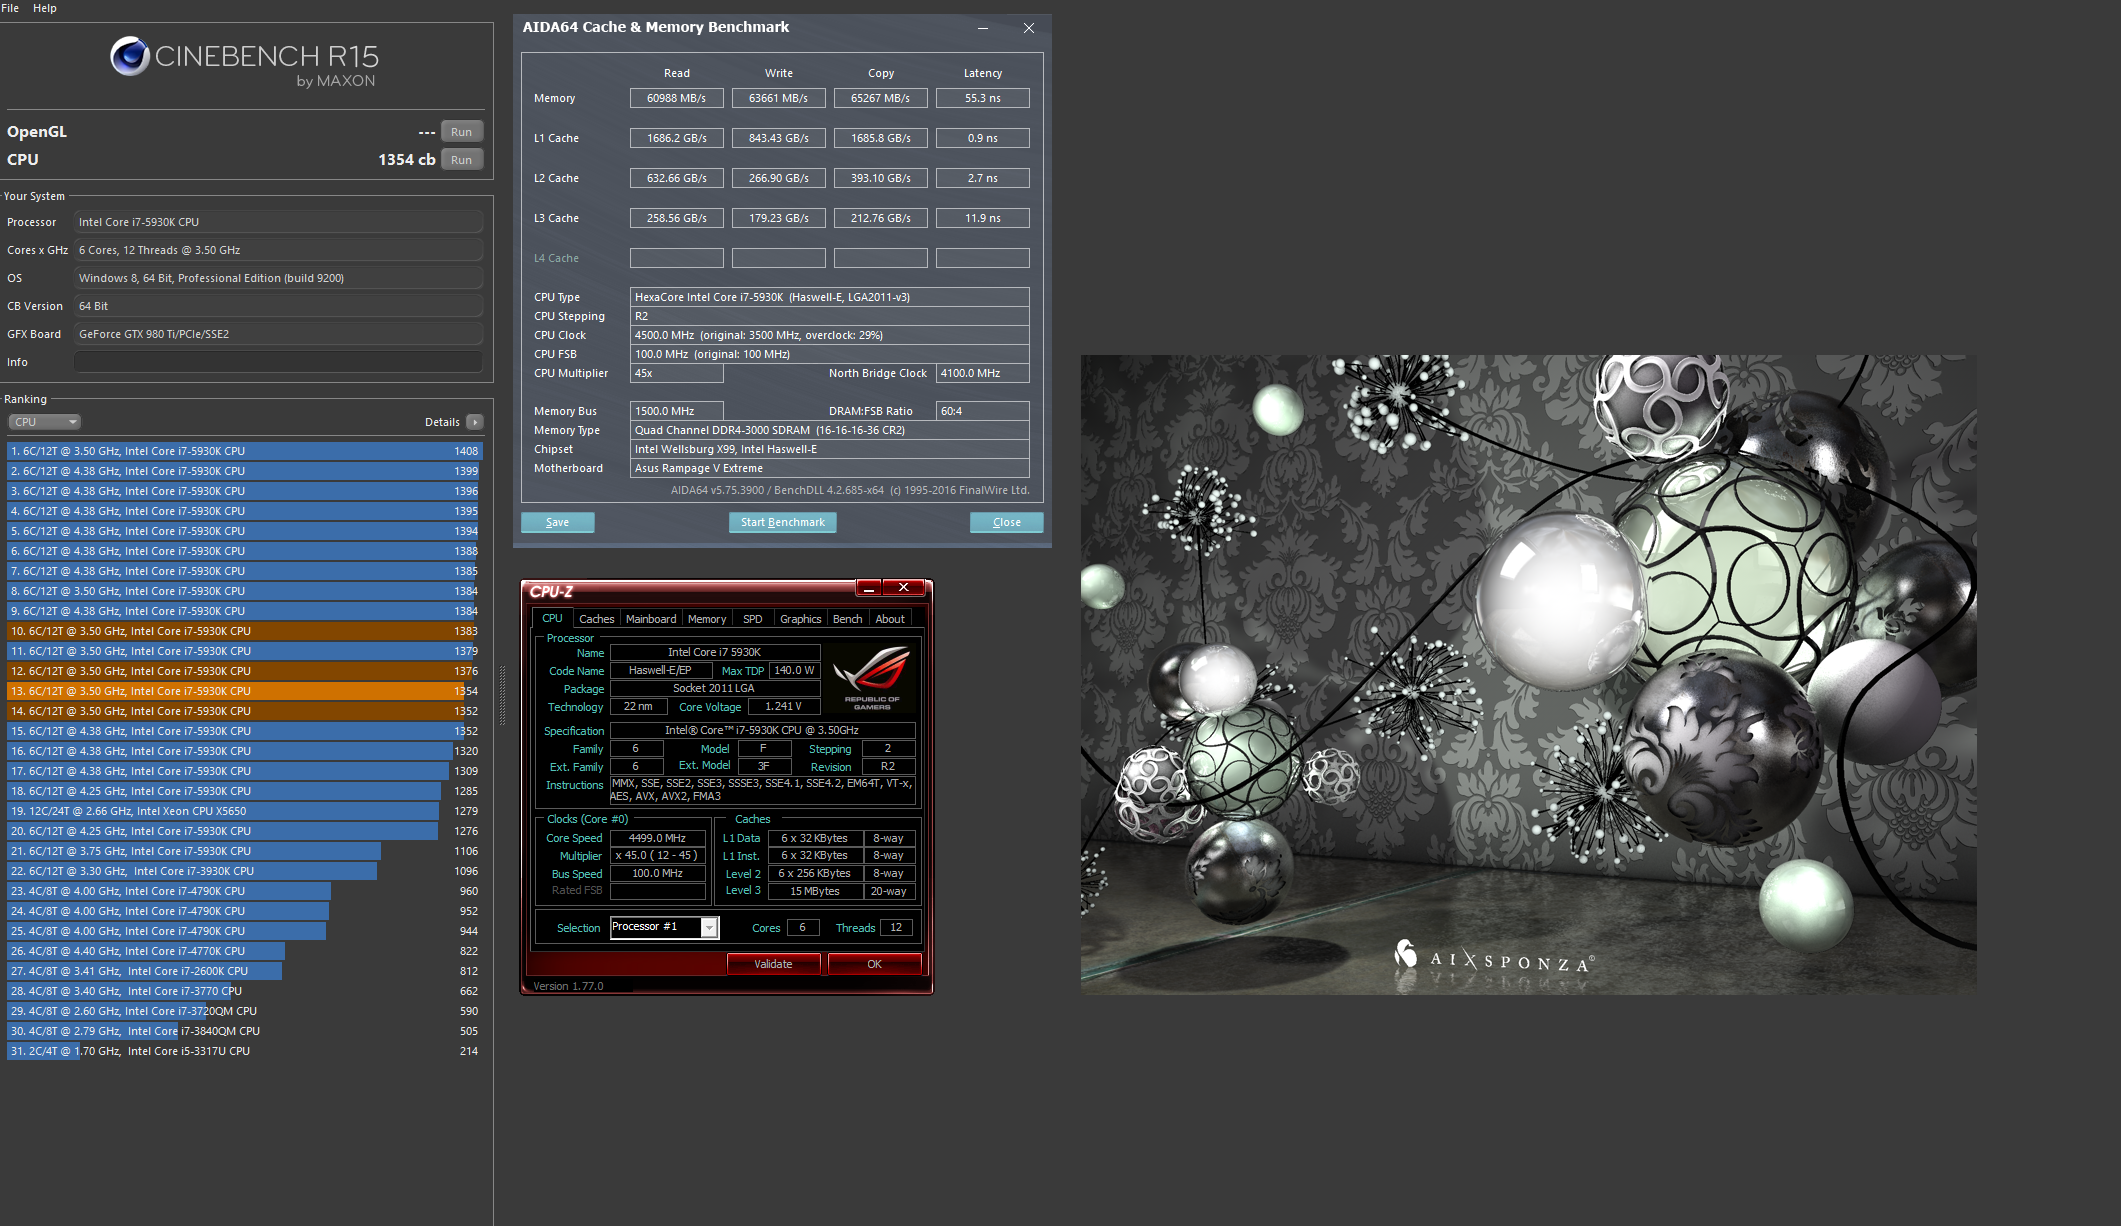This screenshot has height=1226, width=2121.
Task: Click the Threads value 12 in CPU-Z
Action: [x=896, y=928]
